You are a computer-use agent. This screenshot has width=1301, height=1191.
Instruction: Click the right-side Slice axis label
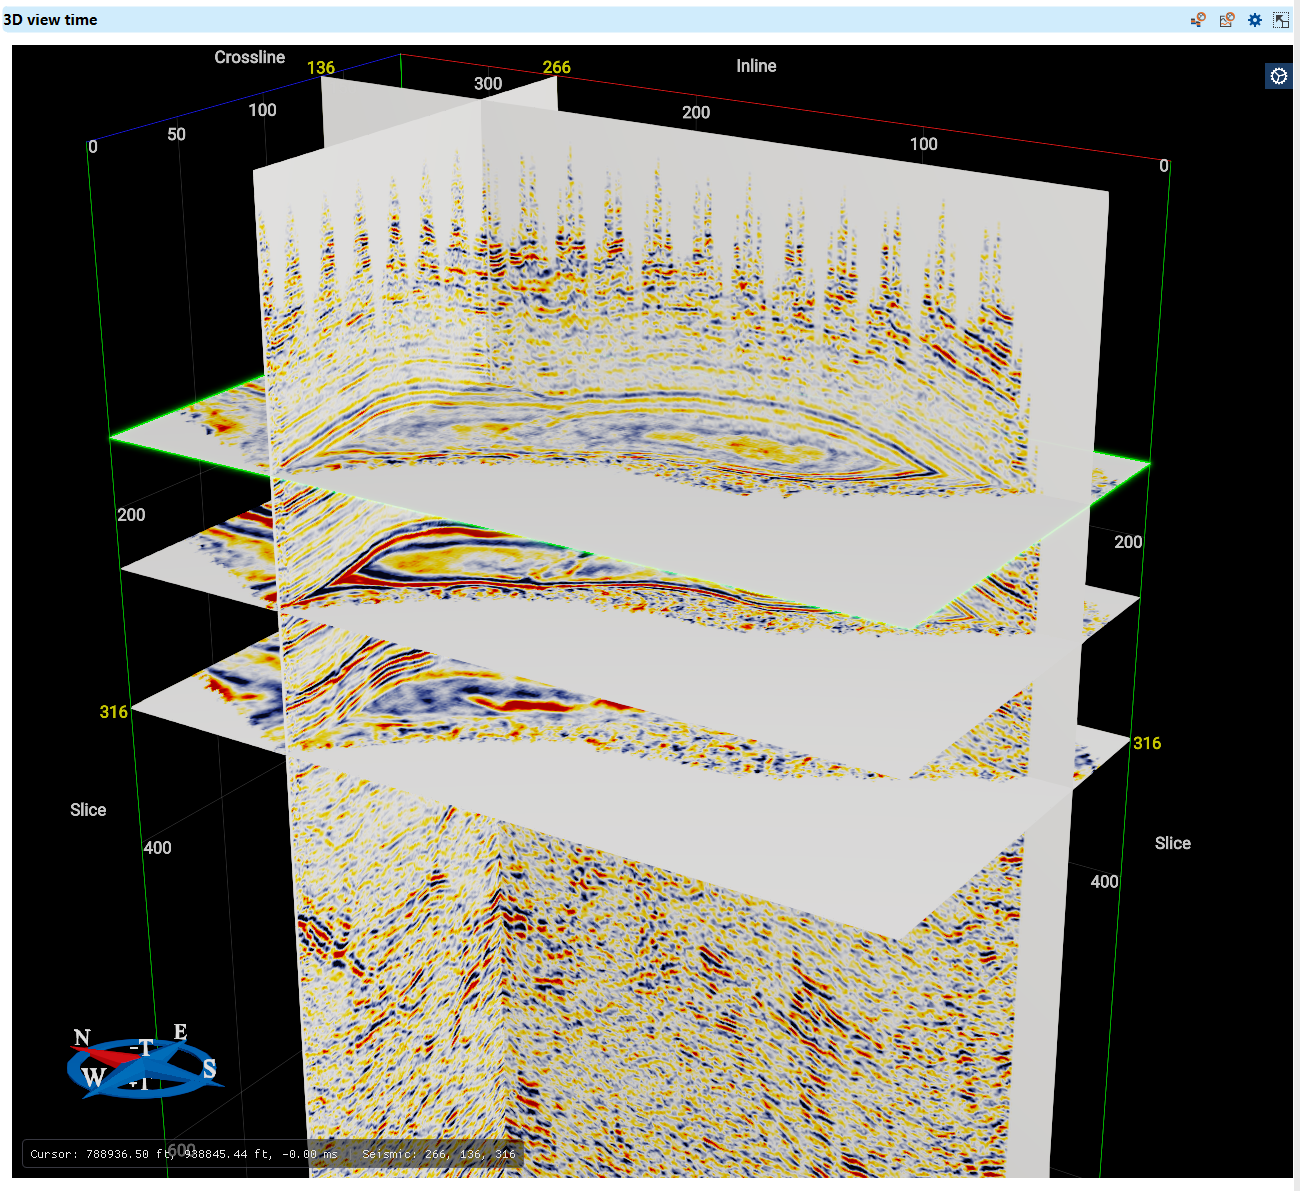pyautogui.click(x=1173, y=843)
